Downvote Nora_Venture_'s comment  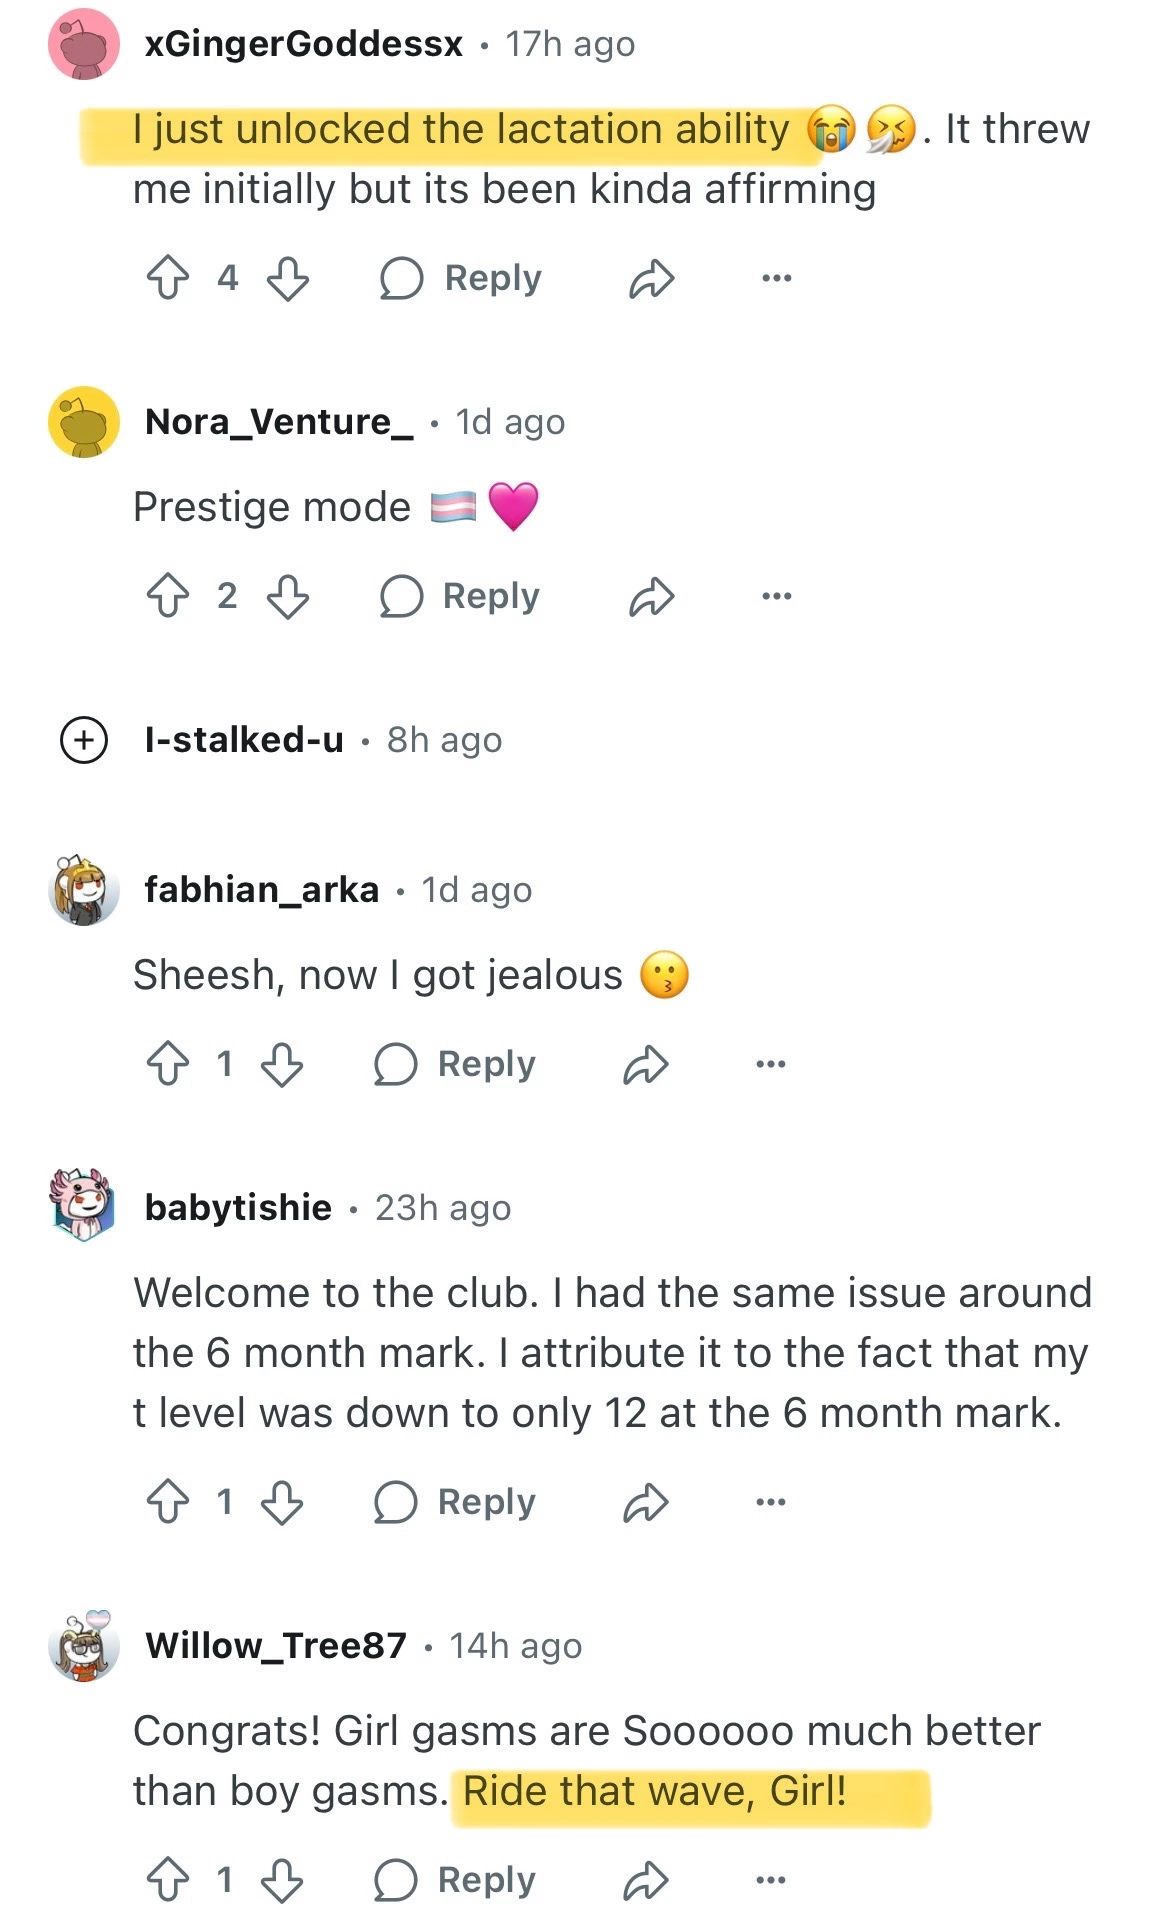pos(288,596)
